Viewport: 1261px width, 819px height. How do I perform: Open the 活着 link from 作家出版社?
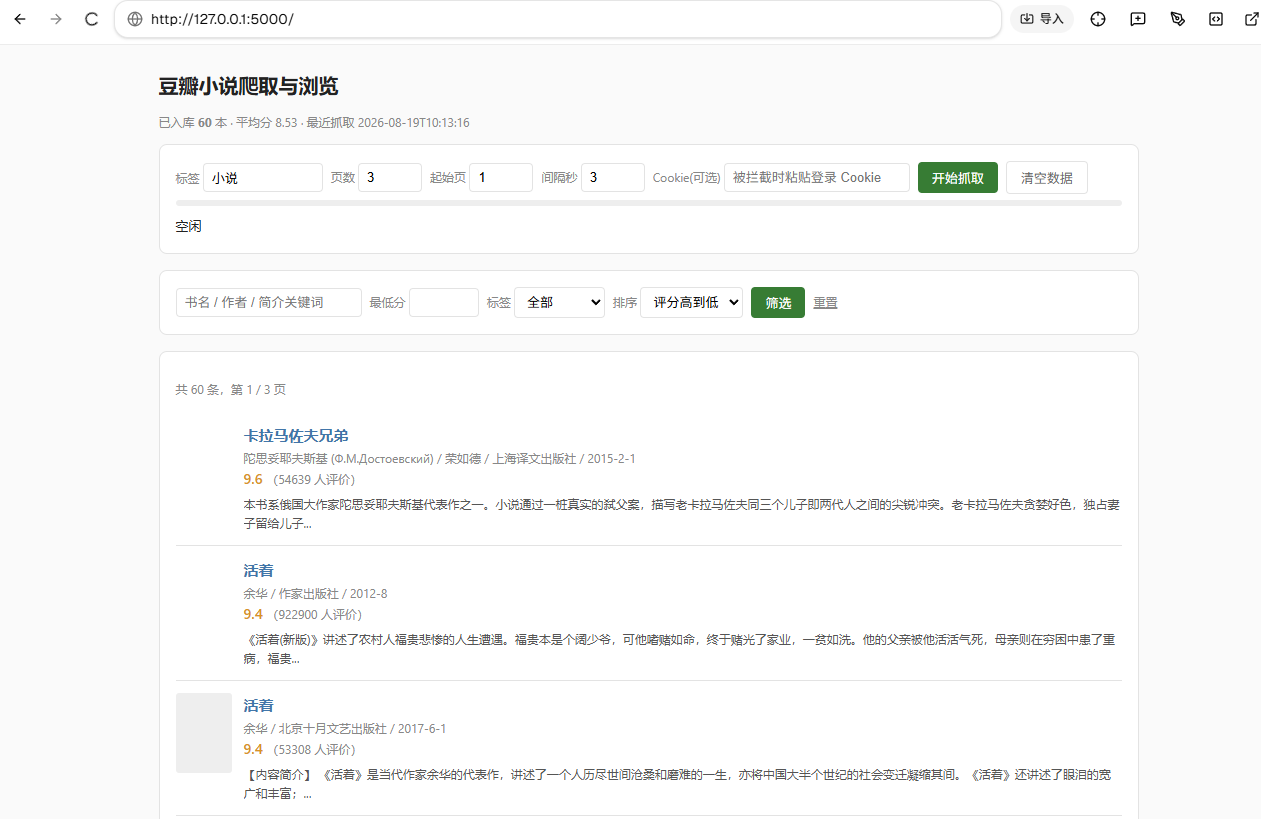pos(259,571)
